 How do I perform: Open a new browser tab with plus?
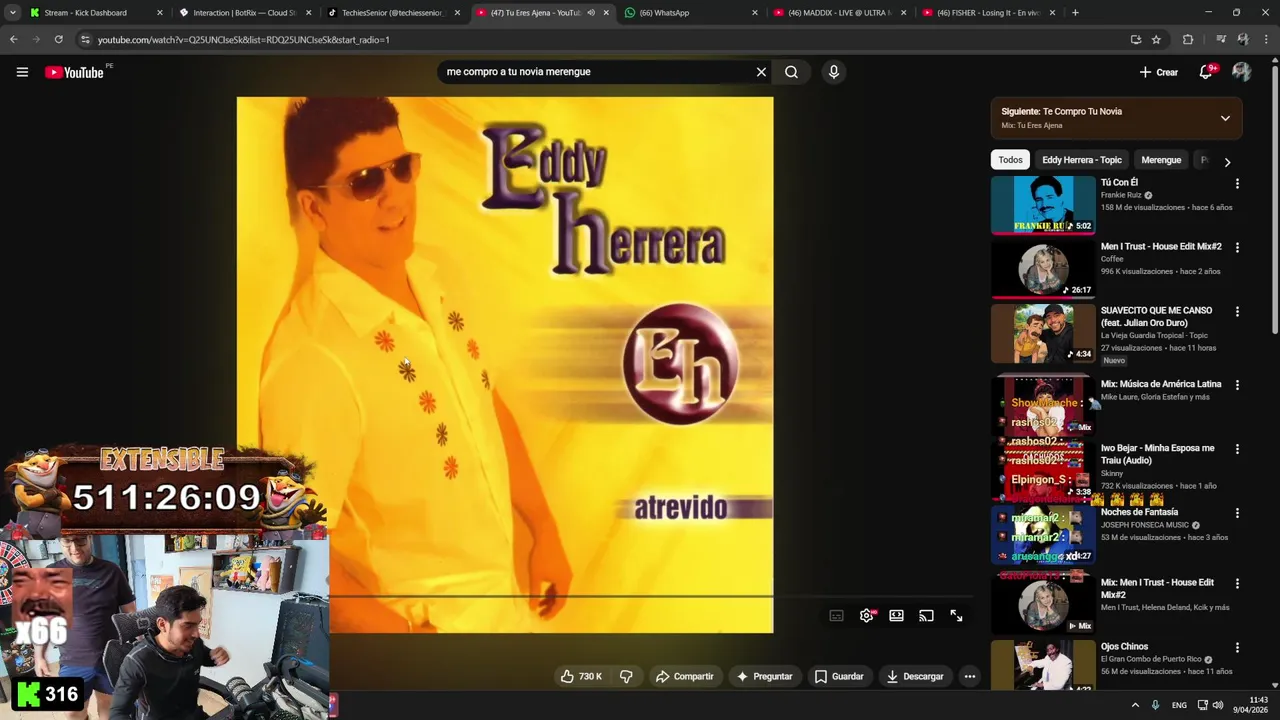[1075, 13]
